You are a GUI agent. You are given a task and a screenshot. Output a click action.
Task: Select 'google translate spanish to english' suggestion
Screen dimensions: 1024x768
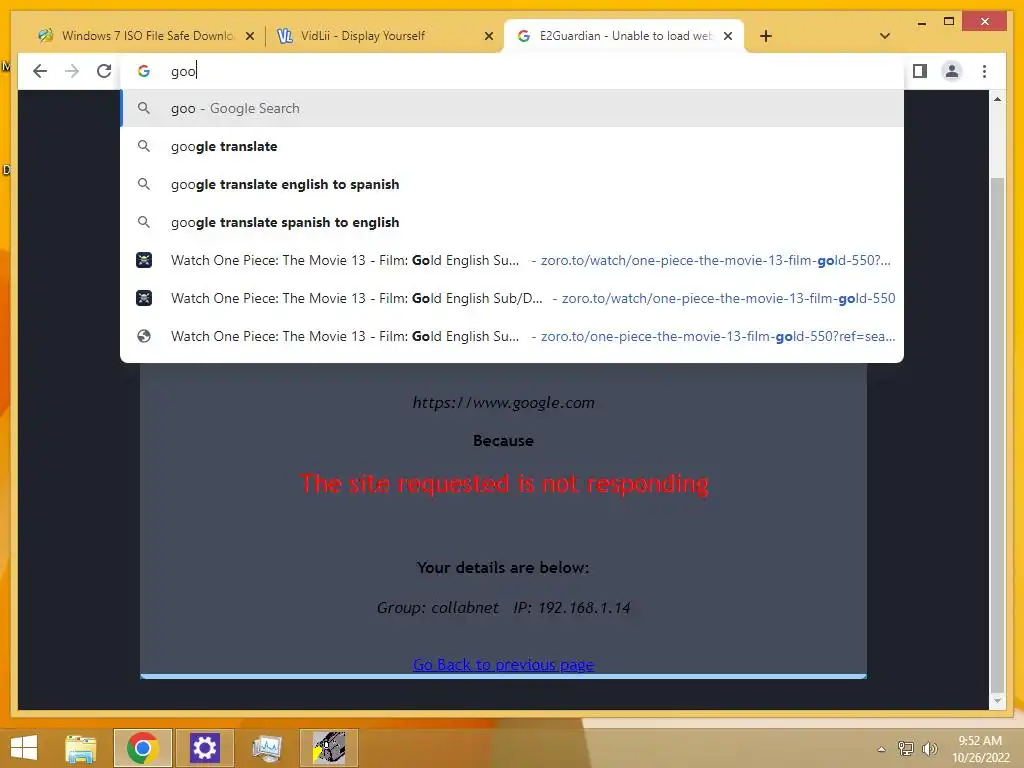point(512,222)
